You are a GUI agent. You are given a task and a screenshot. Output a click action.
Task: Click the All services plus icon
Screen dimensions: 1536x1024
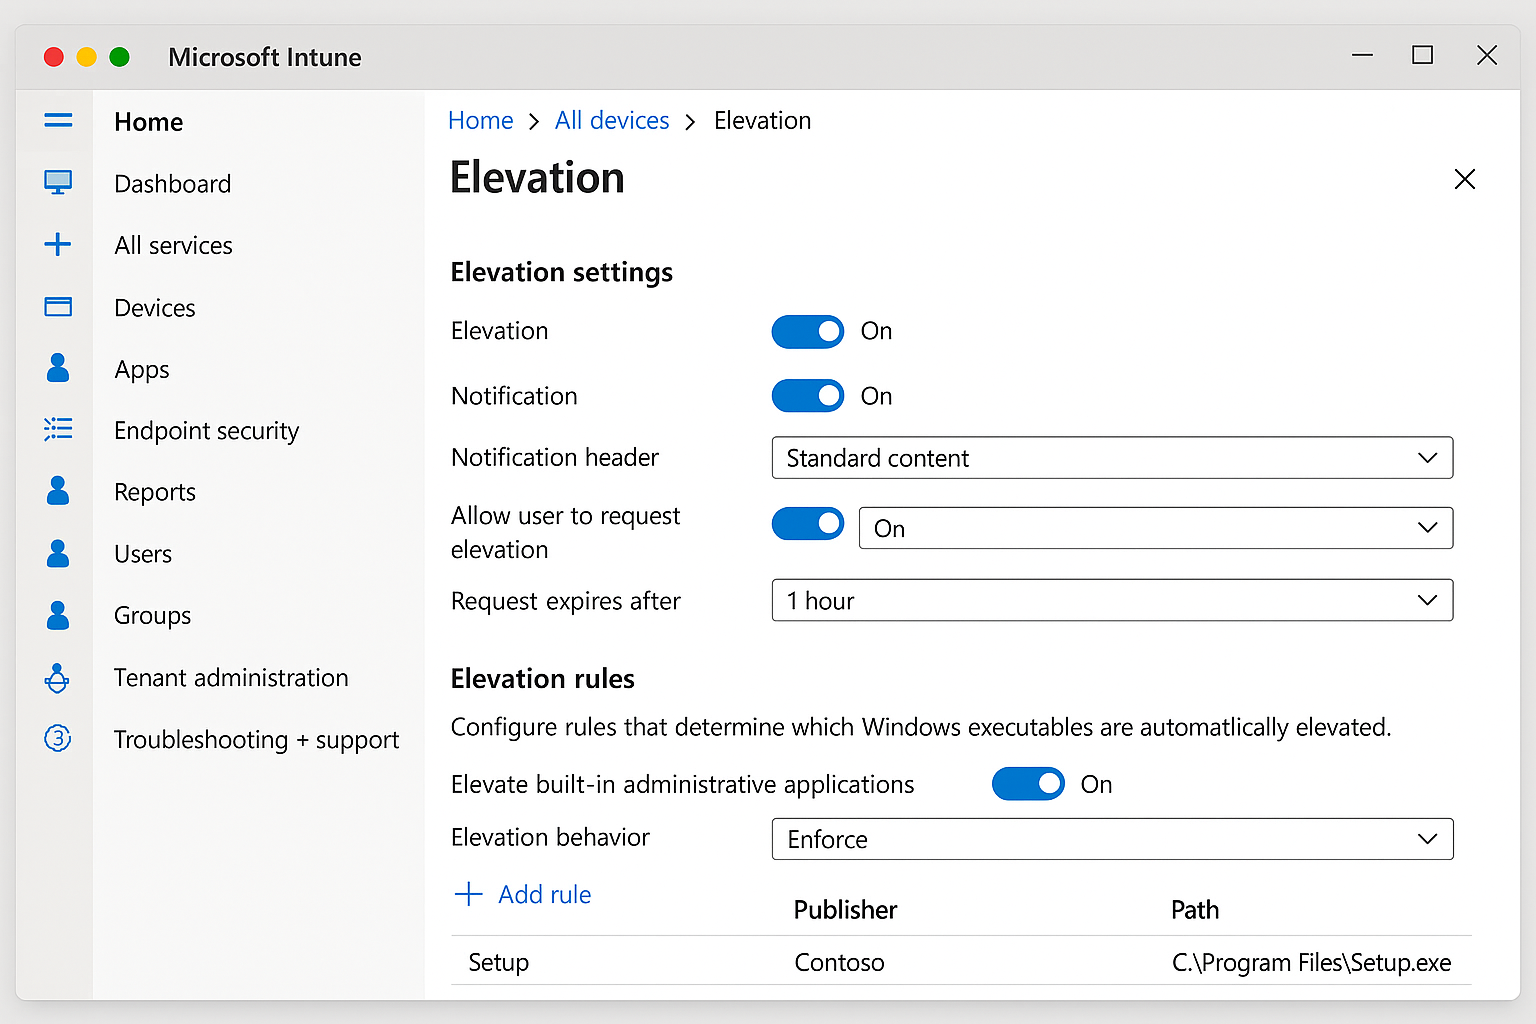pyautogui.click(x=58, y=244)
